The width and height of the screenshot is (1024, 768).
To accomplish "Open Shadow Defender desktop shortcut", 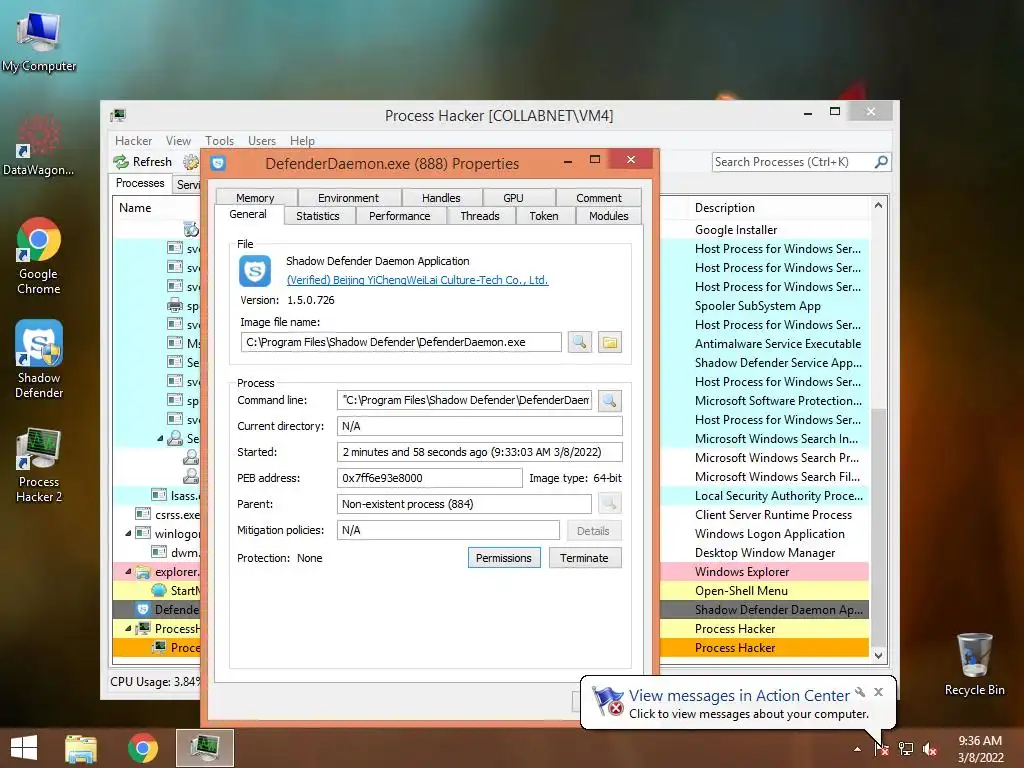I will 39,359.
